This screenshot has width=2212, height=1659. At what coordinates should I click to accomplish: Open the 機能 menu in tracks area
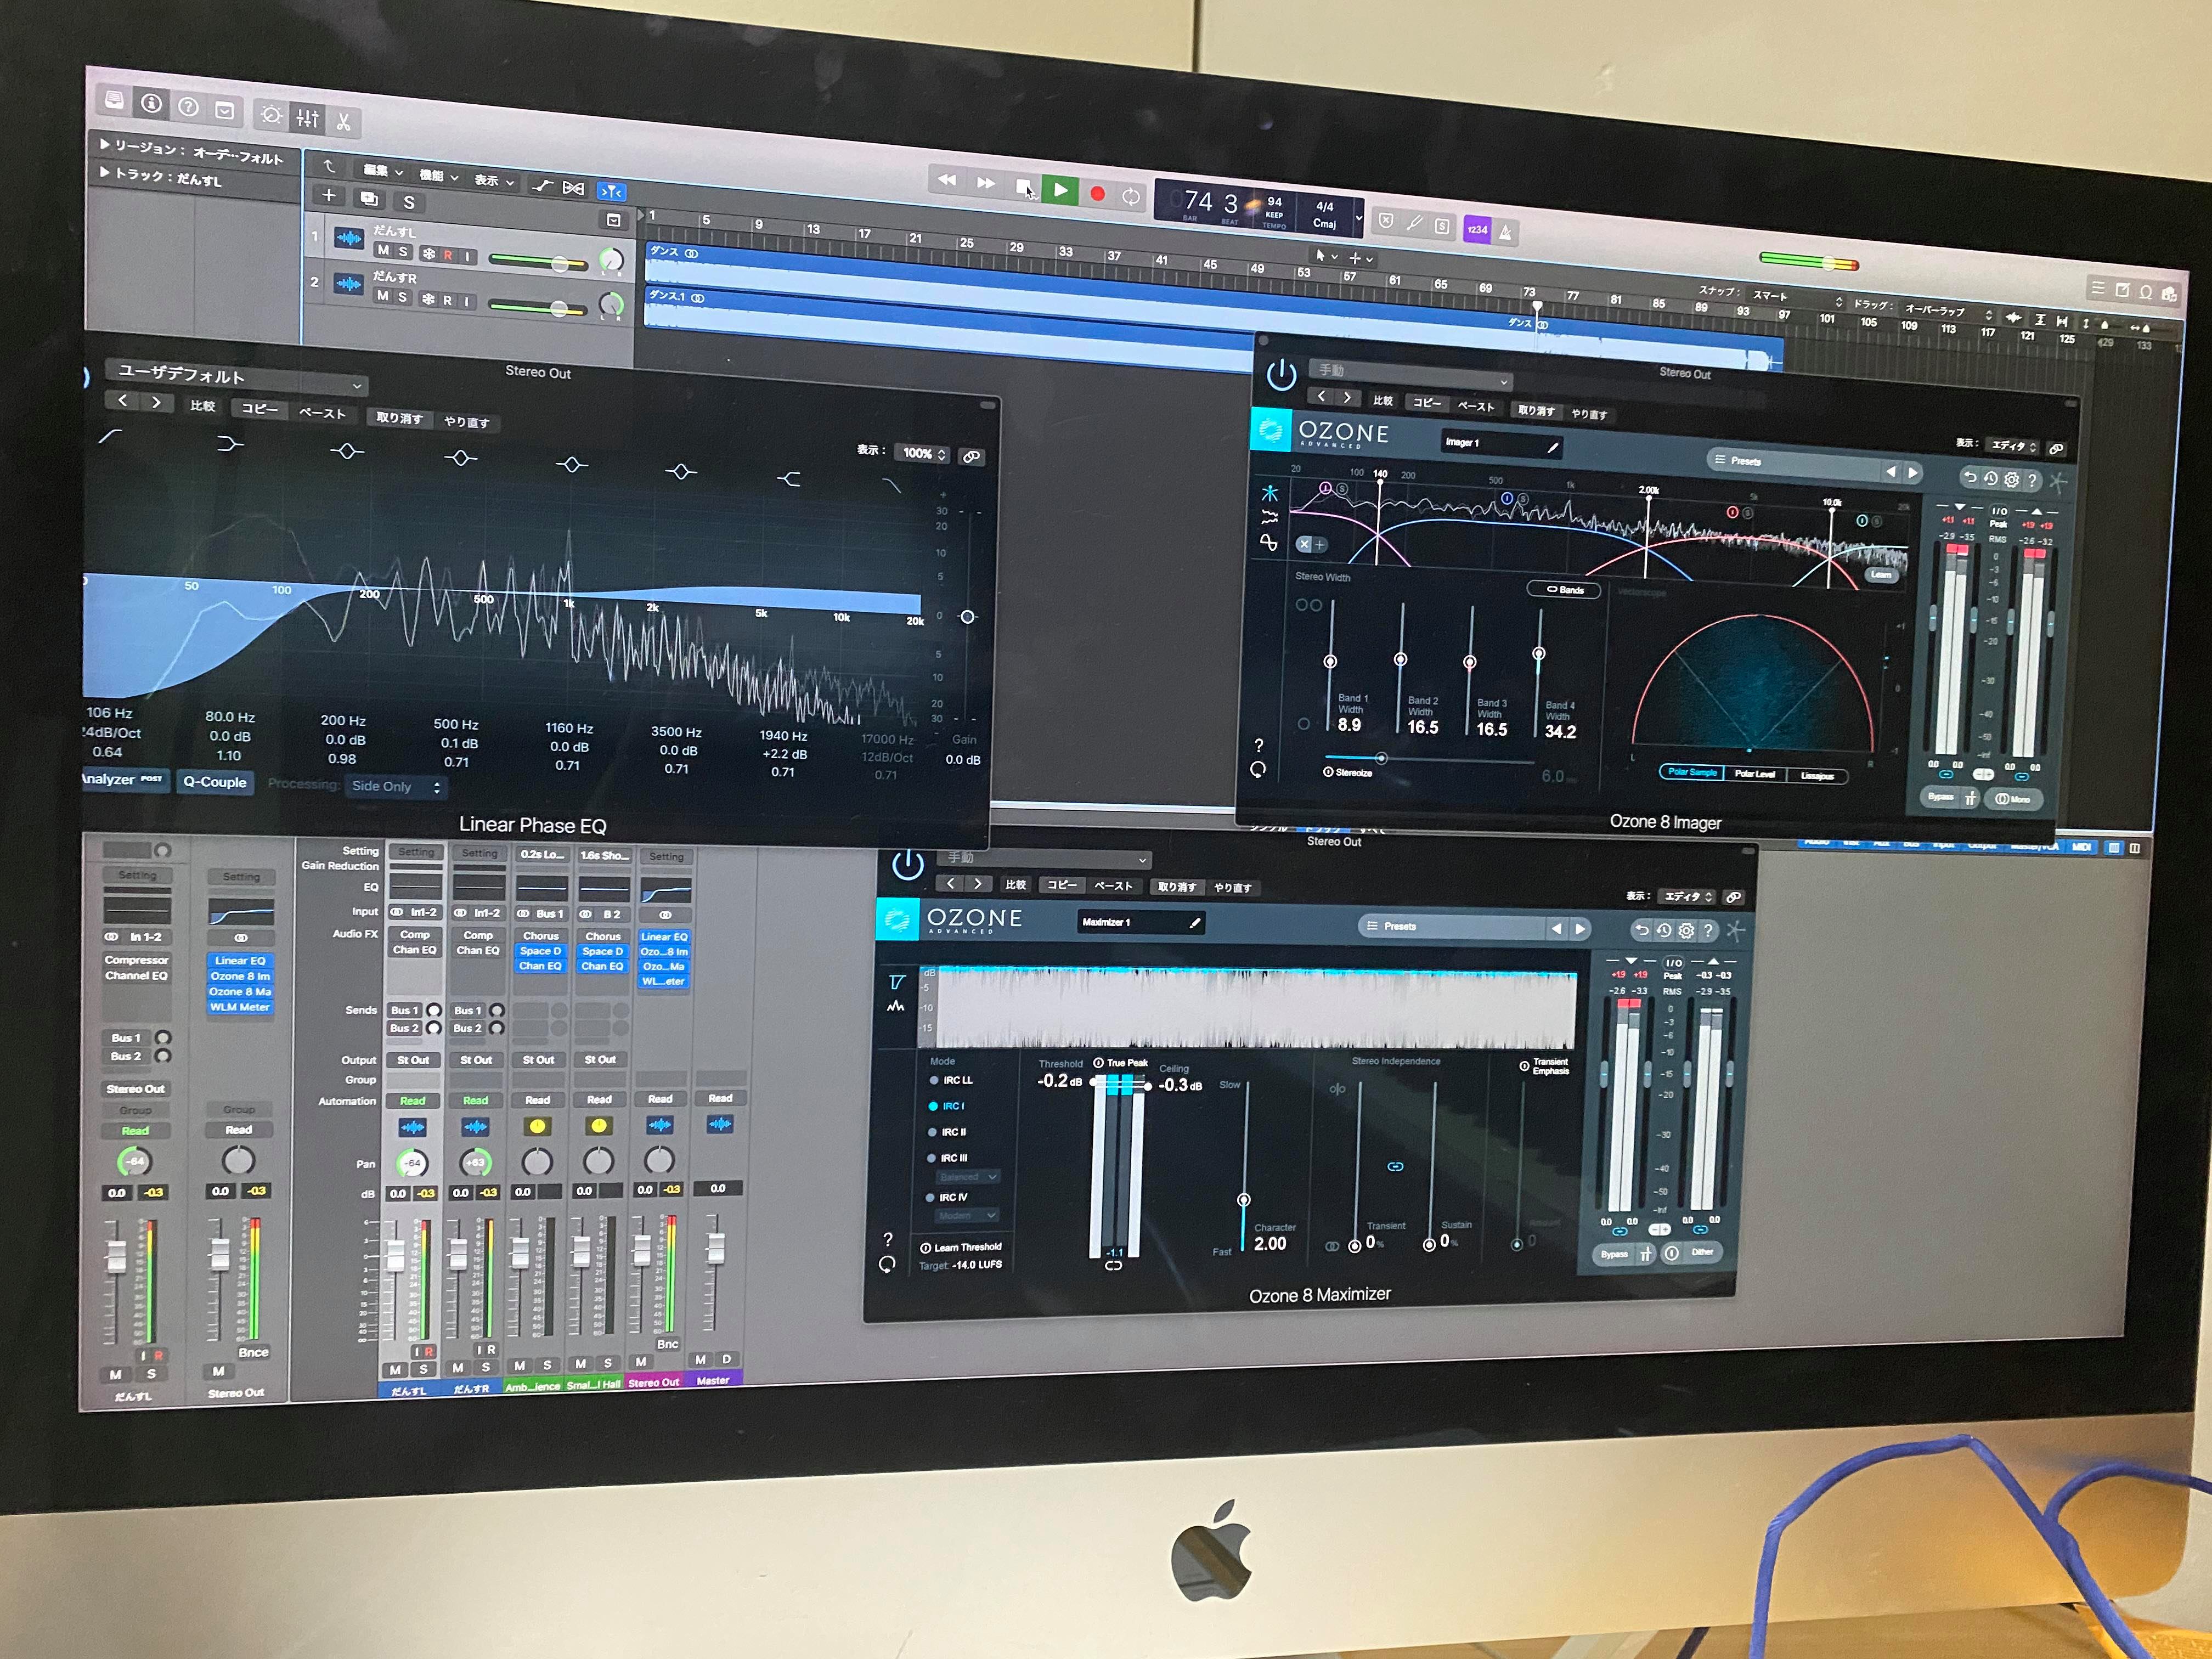pos(438,176)
